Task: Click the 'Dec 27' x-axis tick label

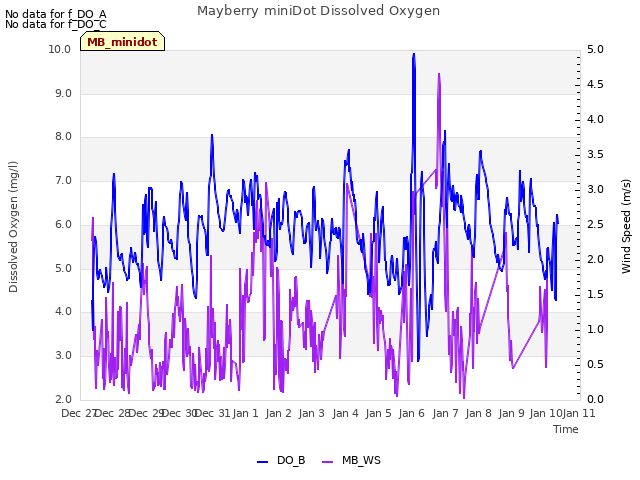Action: coord(78,413)
